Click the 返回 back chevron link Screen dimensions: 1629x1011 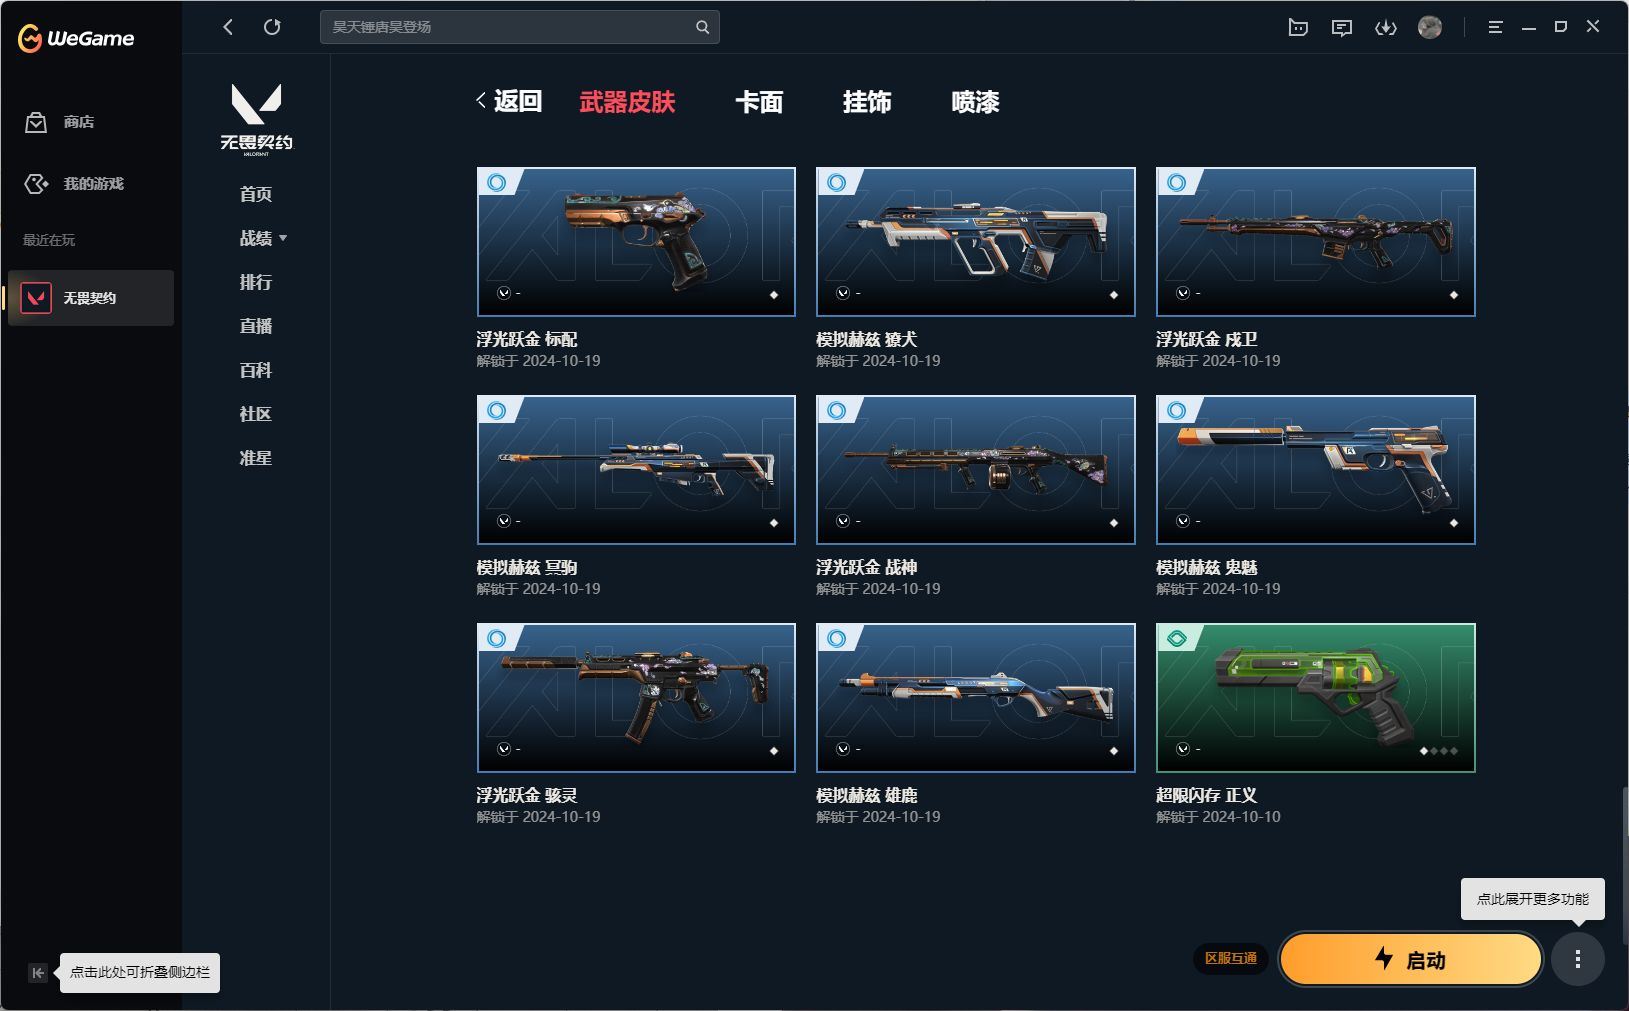509,101
